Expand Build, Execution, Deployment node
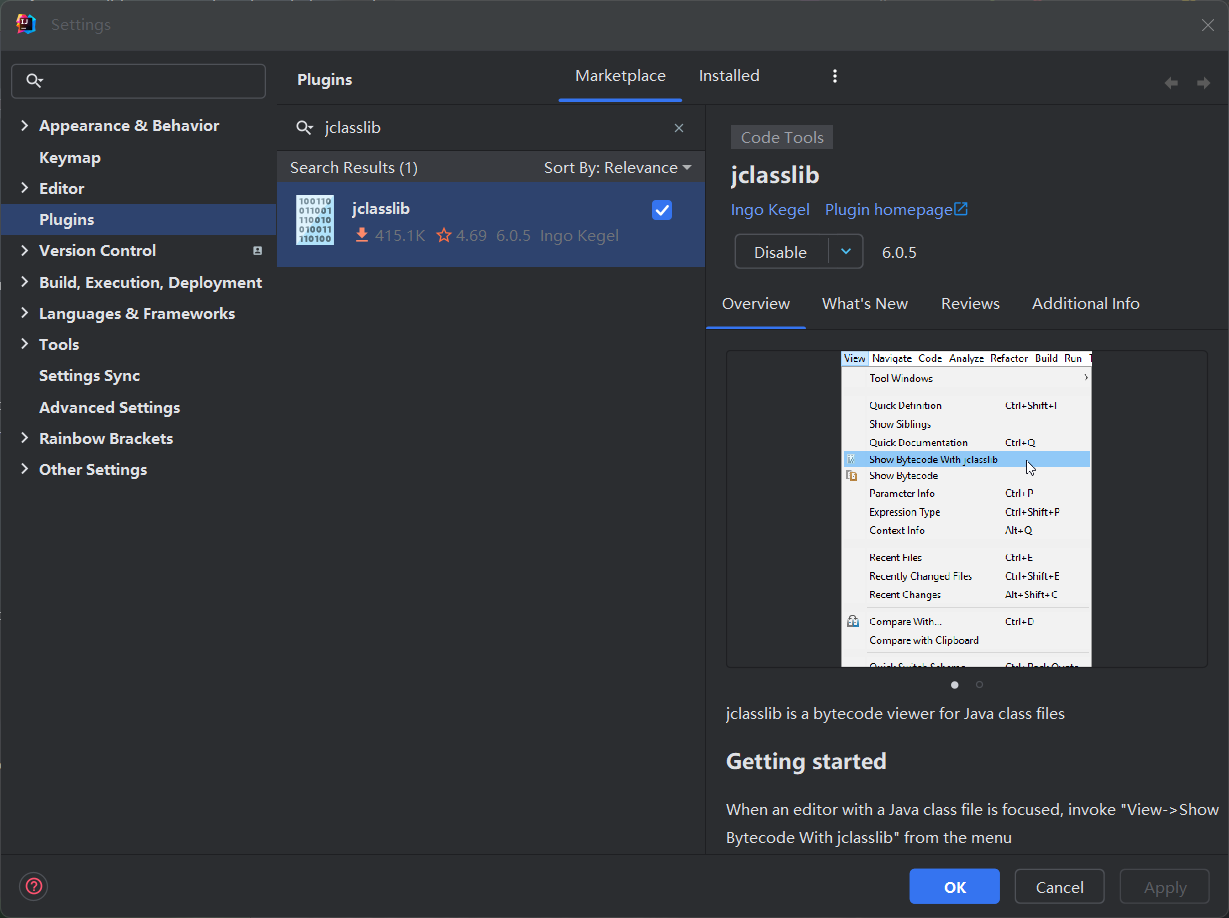1229x918 pixels. click(24, 282)
